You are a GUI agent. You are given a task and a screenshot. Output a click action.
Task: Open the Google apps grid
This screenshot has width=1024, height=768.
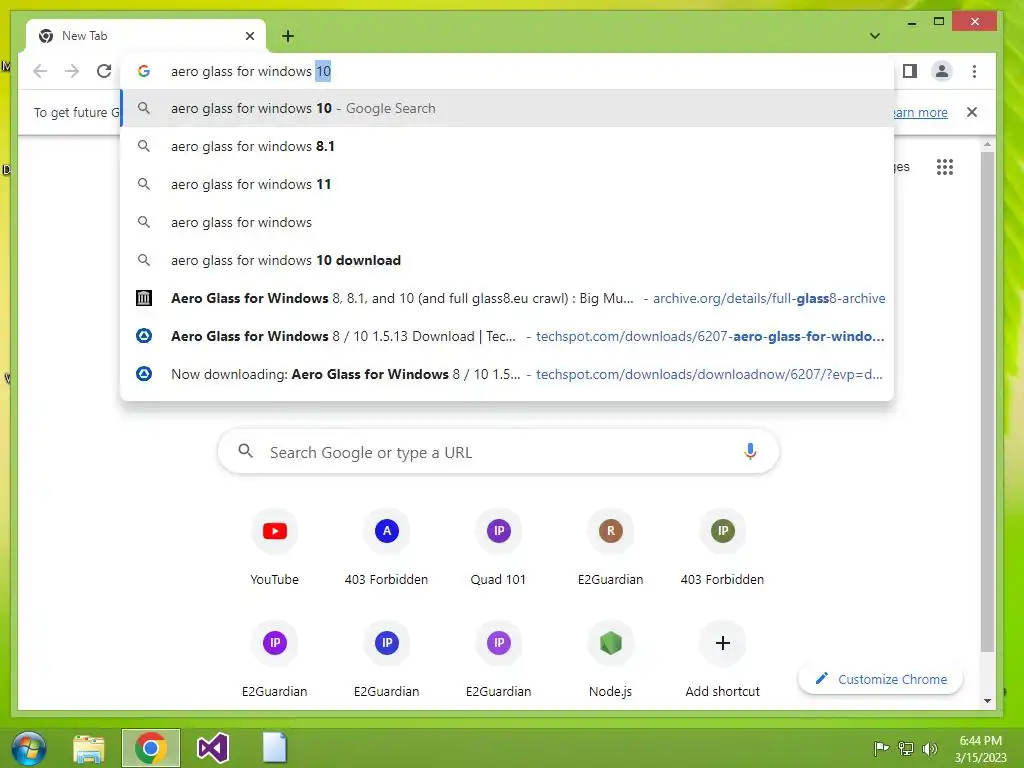[x=944, y=167]
